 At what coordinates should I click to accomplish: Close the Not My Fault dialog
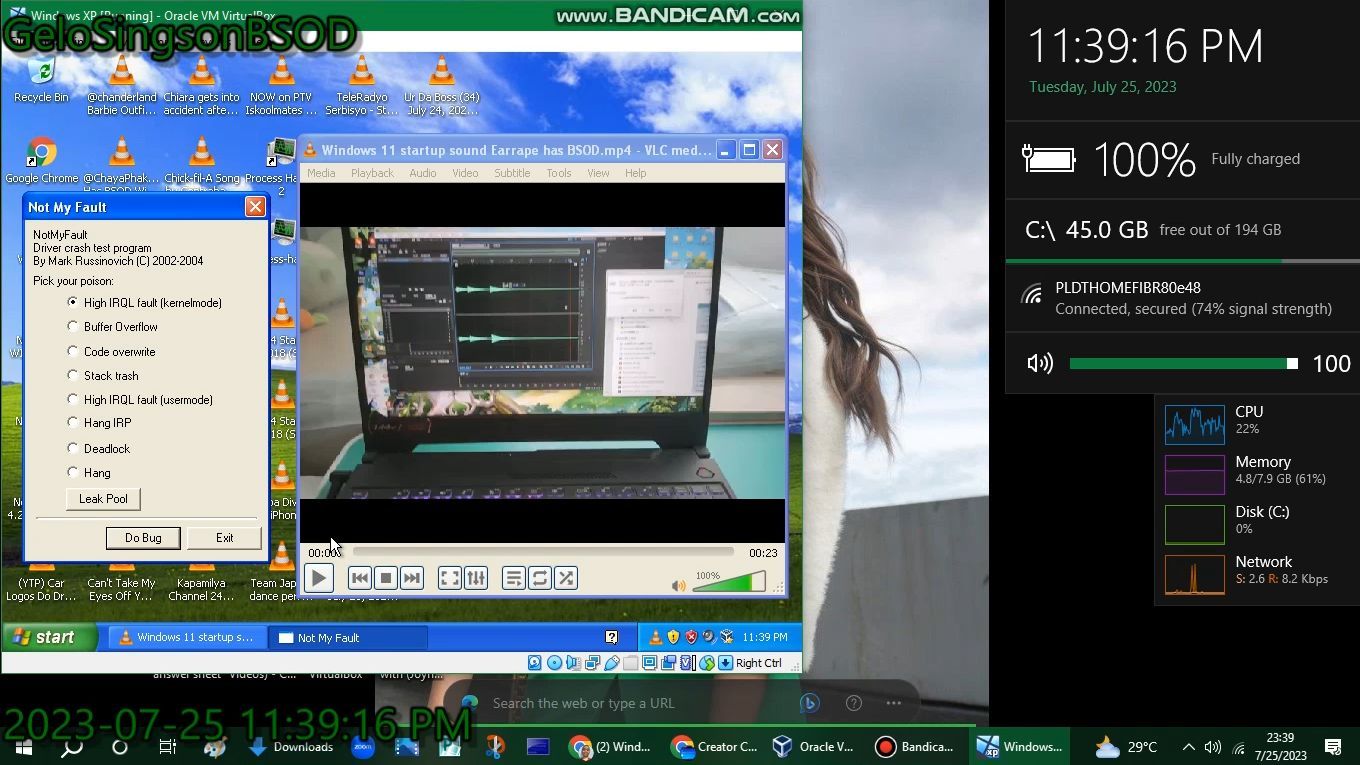[255, 207]
